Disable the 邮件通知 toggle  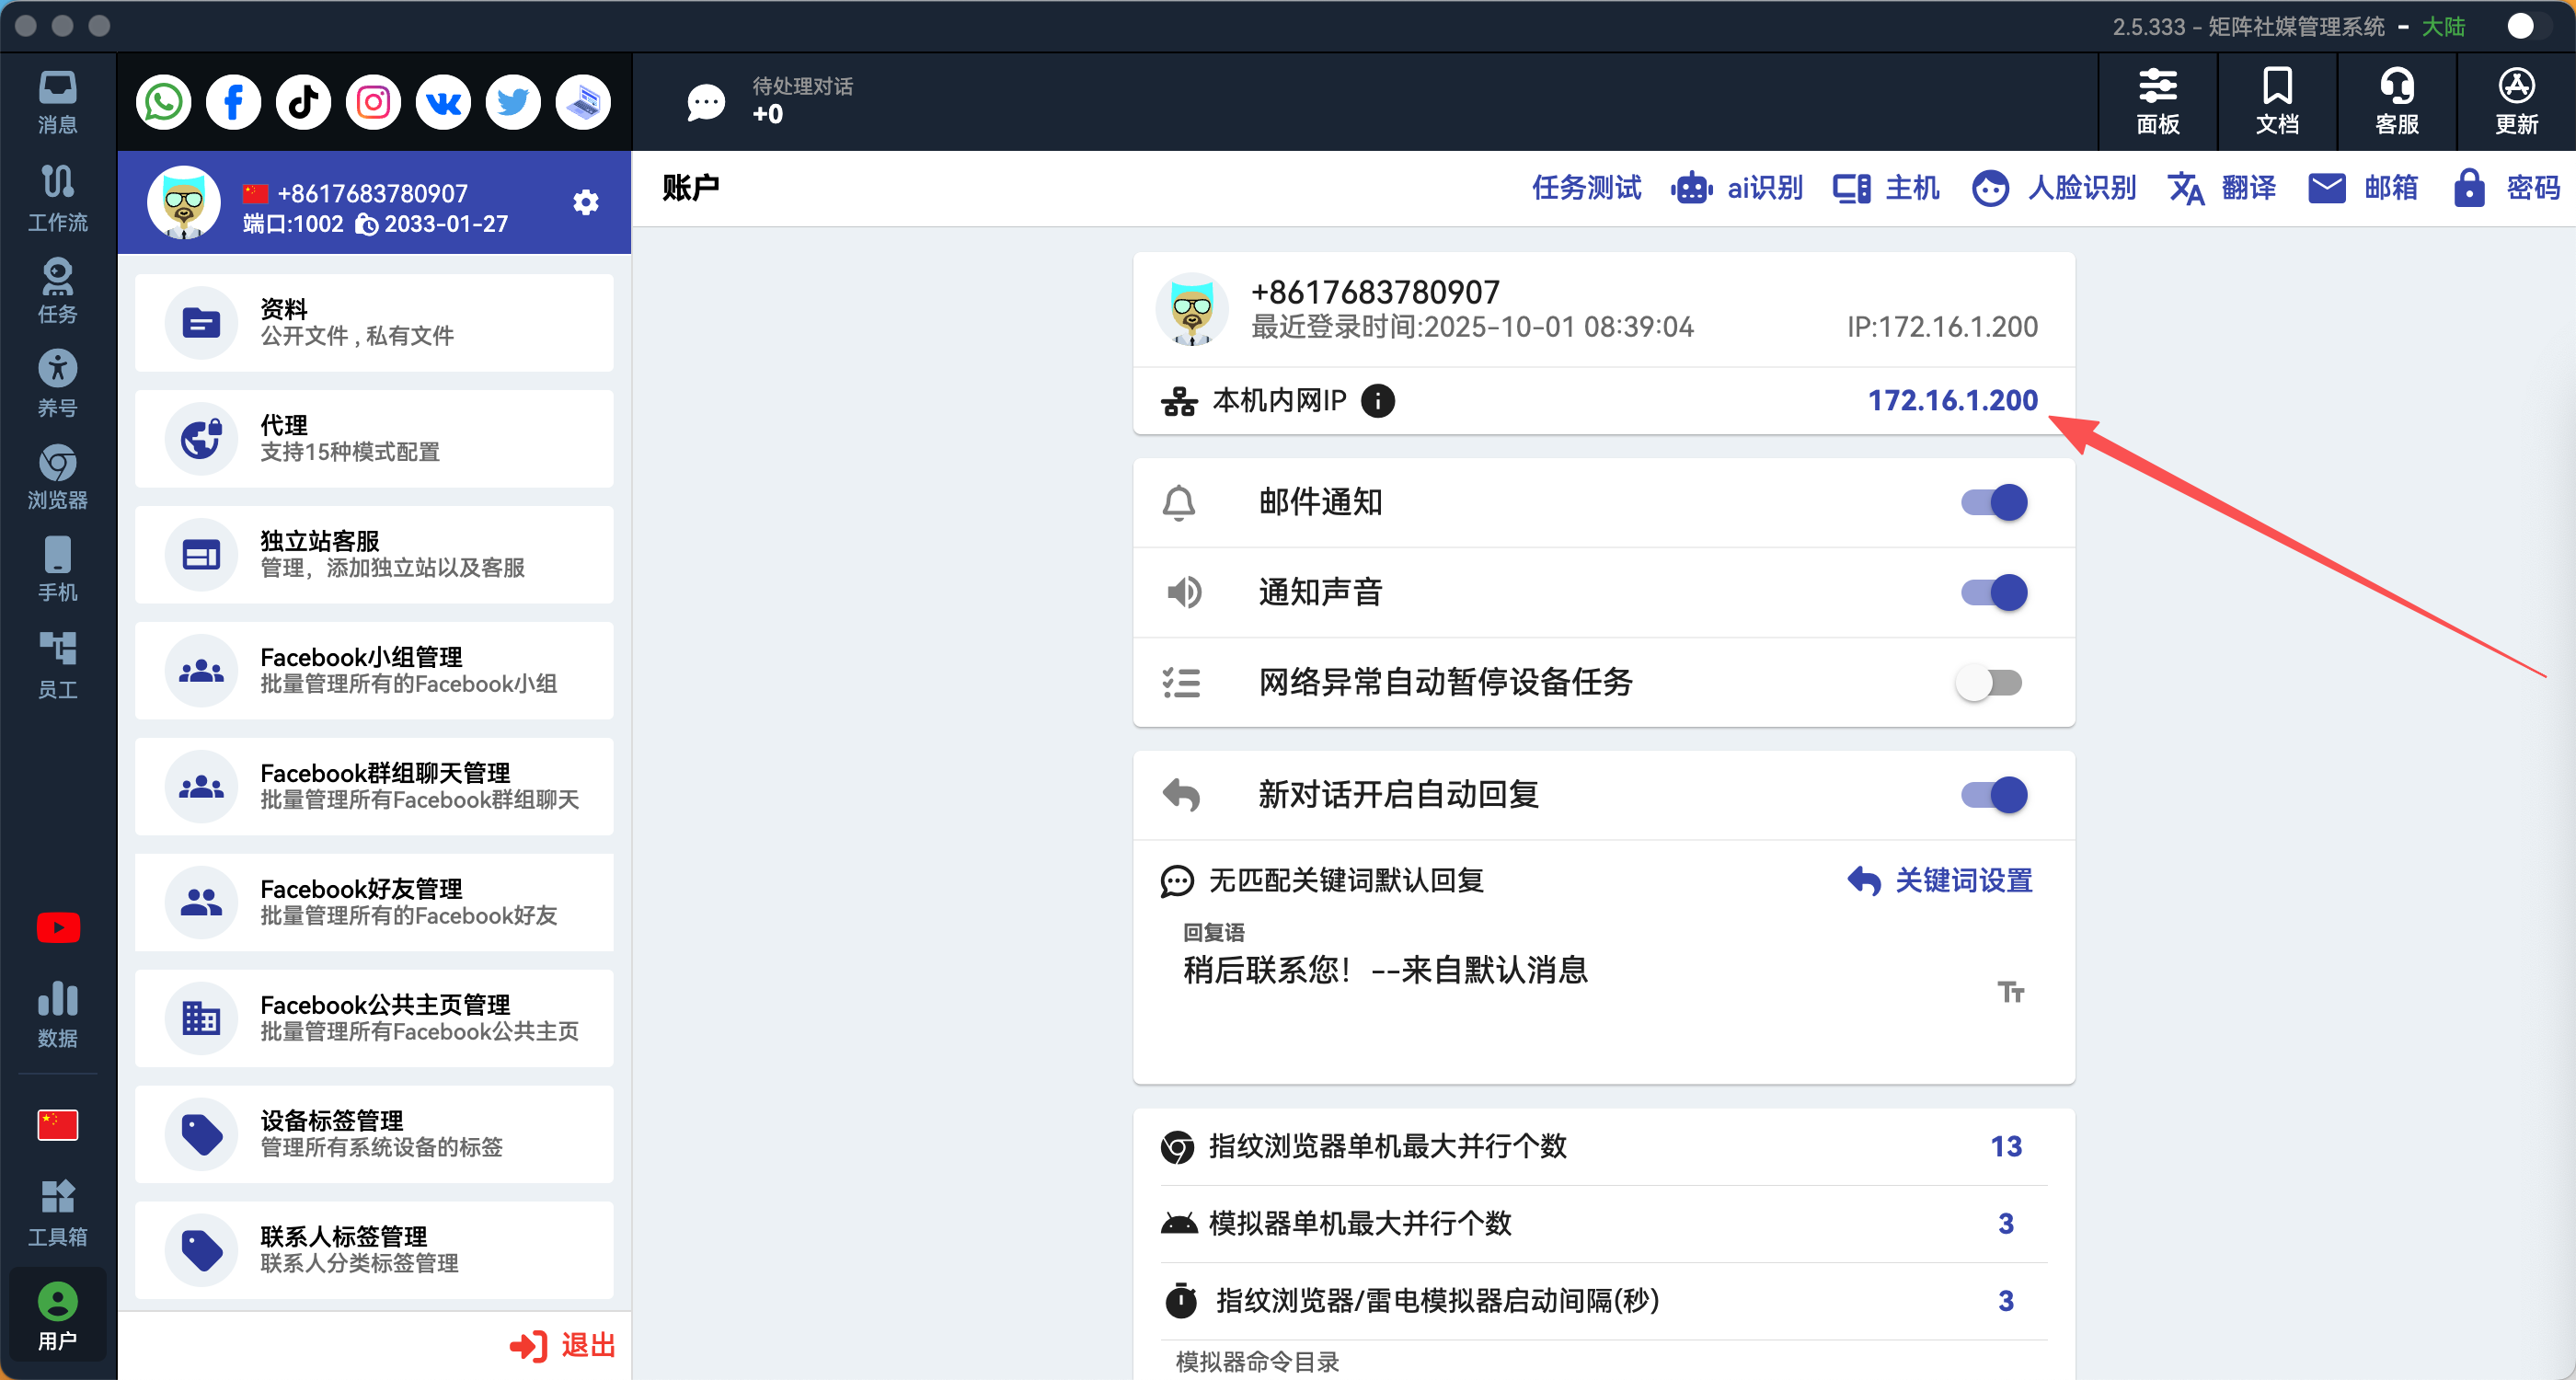[x=1993, y=502]
